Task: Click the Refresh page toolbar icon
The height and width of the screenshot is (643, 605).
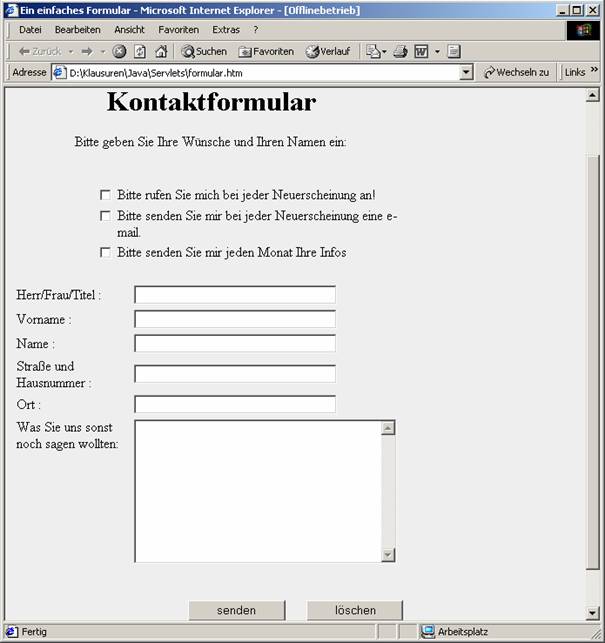Action: point(140,51)
